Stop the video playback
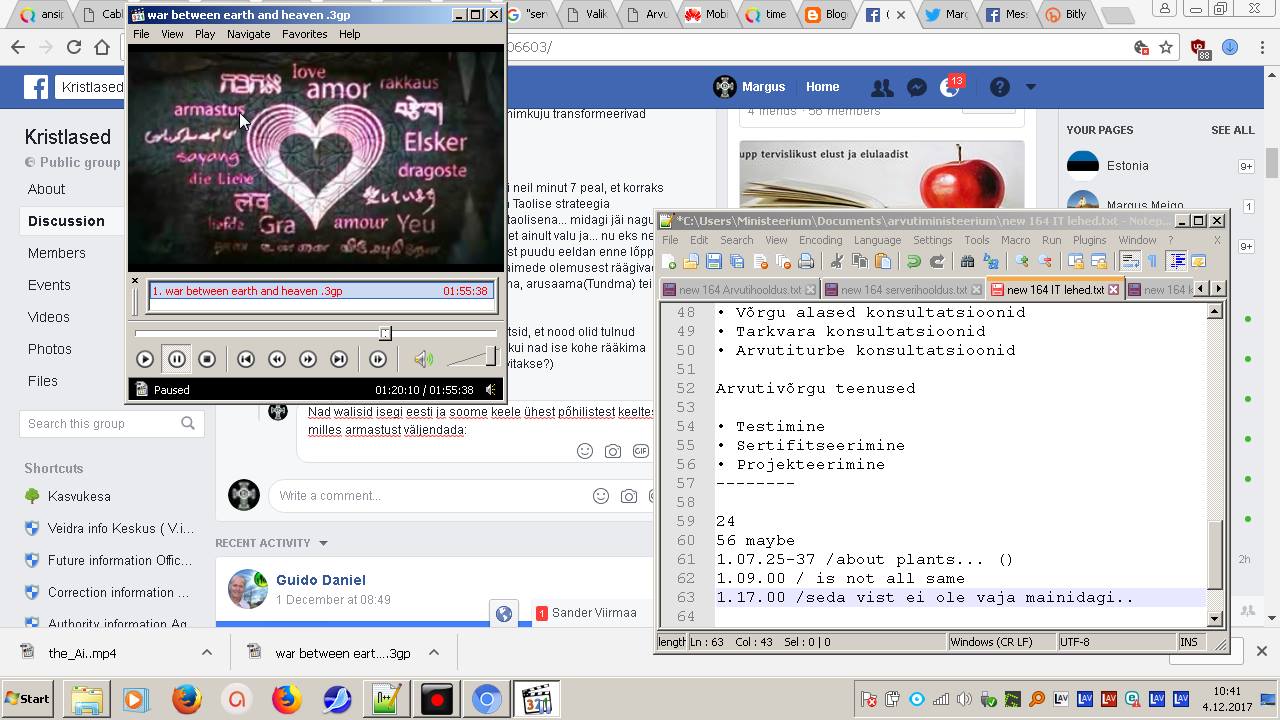Image resolution: width=1280 pixels, height=720 pixels. (x=207, y=359)
